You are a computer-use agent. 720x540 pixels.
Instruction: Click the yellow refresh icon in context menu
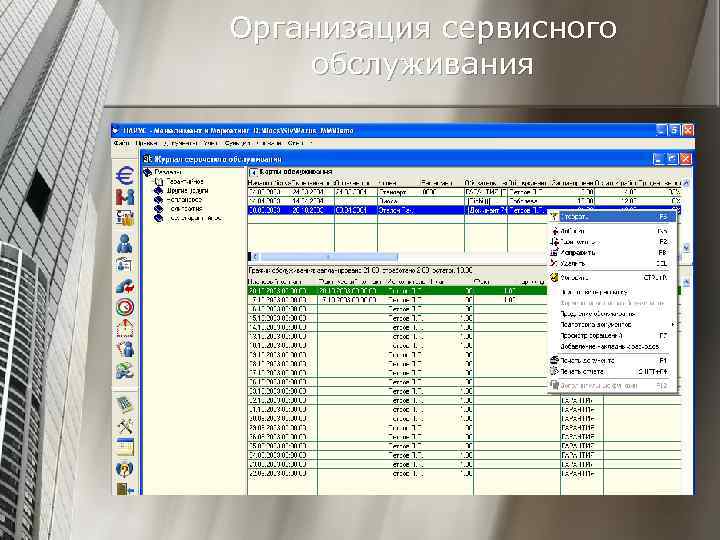pyautogui.click(x=554, y=277)
